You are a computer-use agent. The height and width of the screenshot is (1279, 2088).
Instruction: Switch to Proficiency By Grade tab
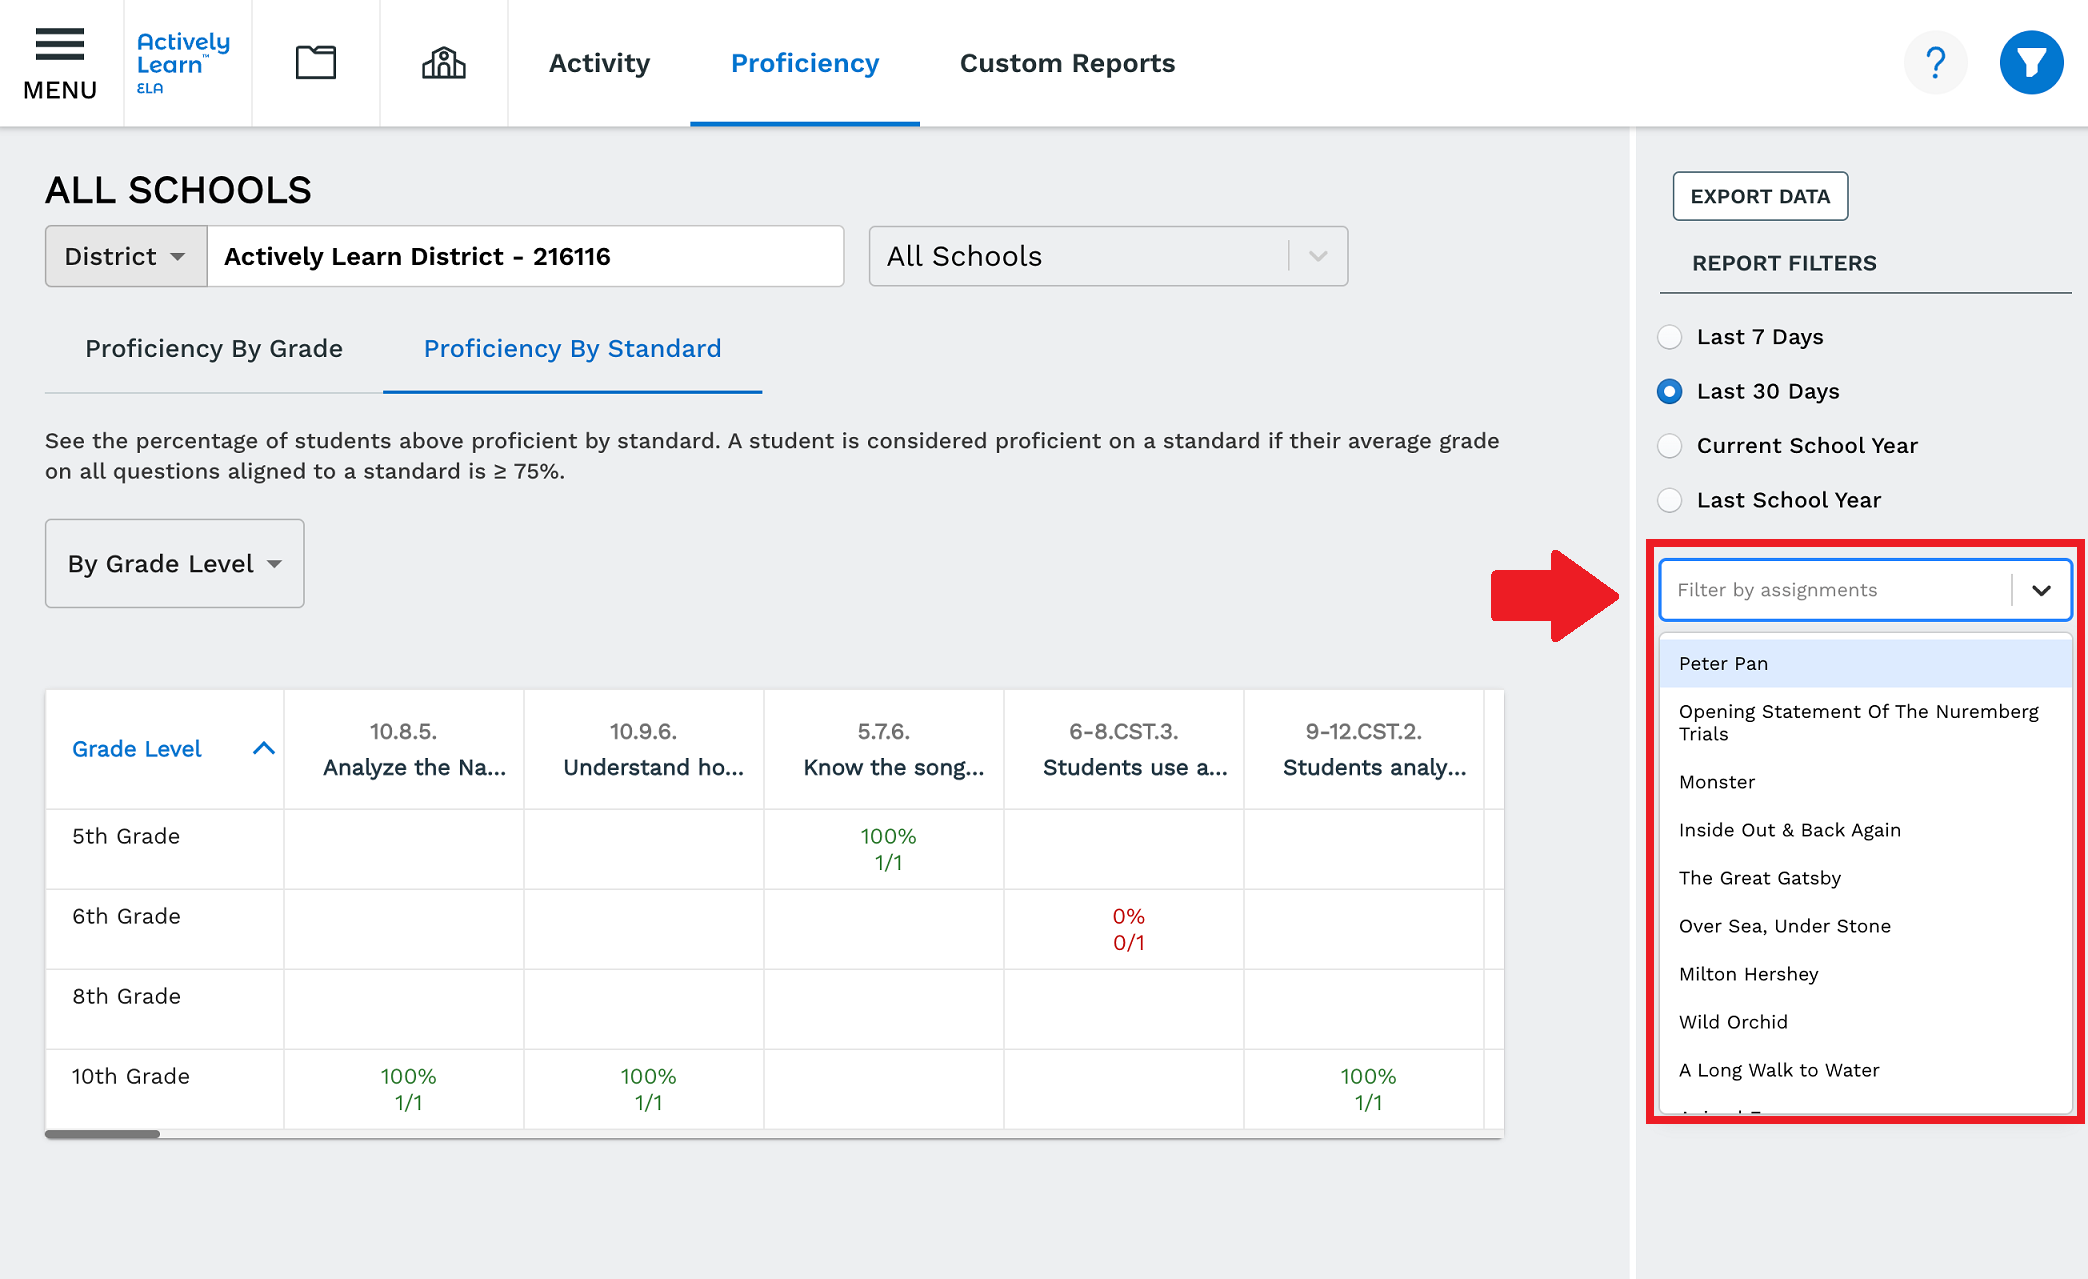214,348
